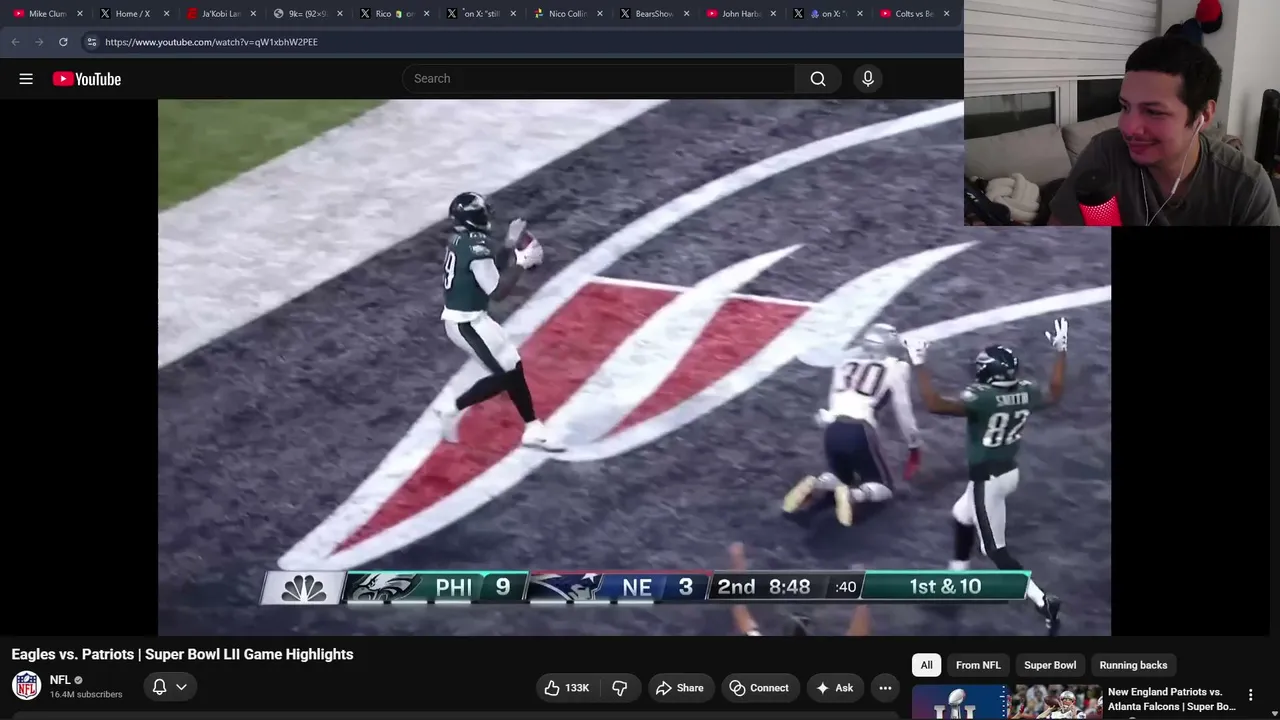The height and width of the screenshot is (720, 1280).
Task: Focus the YouTube search field
Action: pos(600,79)
